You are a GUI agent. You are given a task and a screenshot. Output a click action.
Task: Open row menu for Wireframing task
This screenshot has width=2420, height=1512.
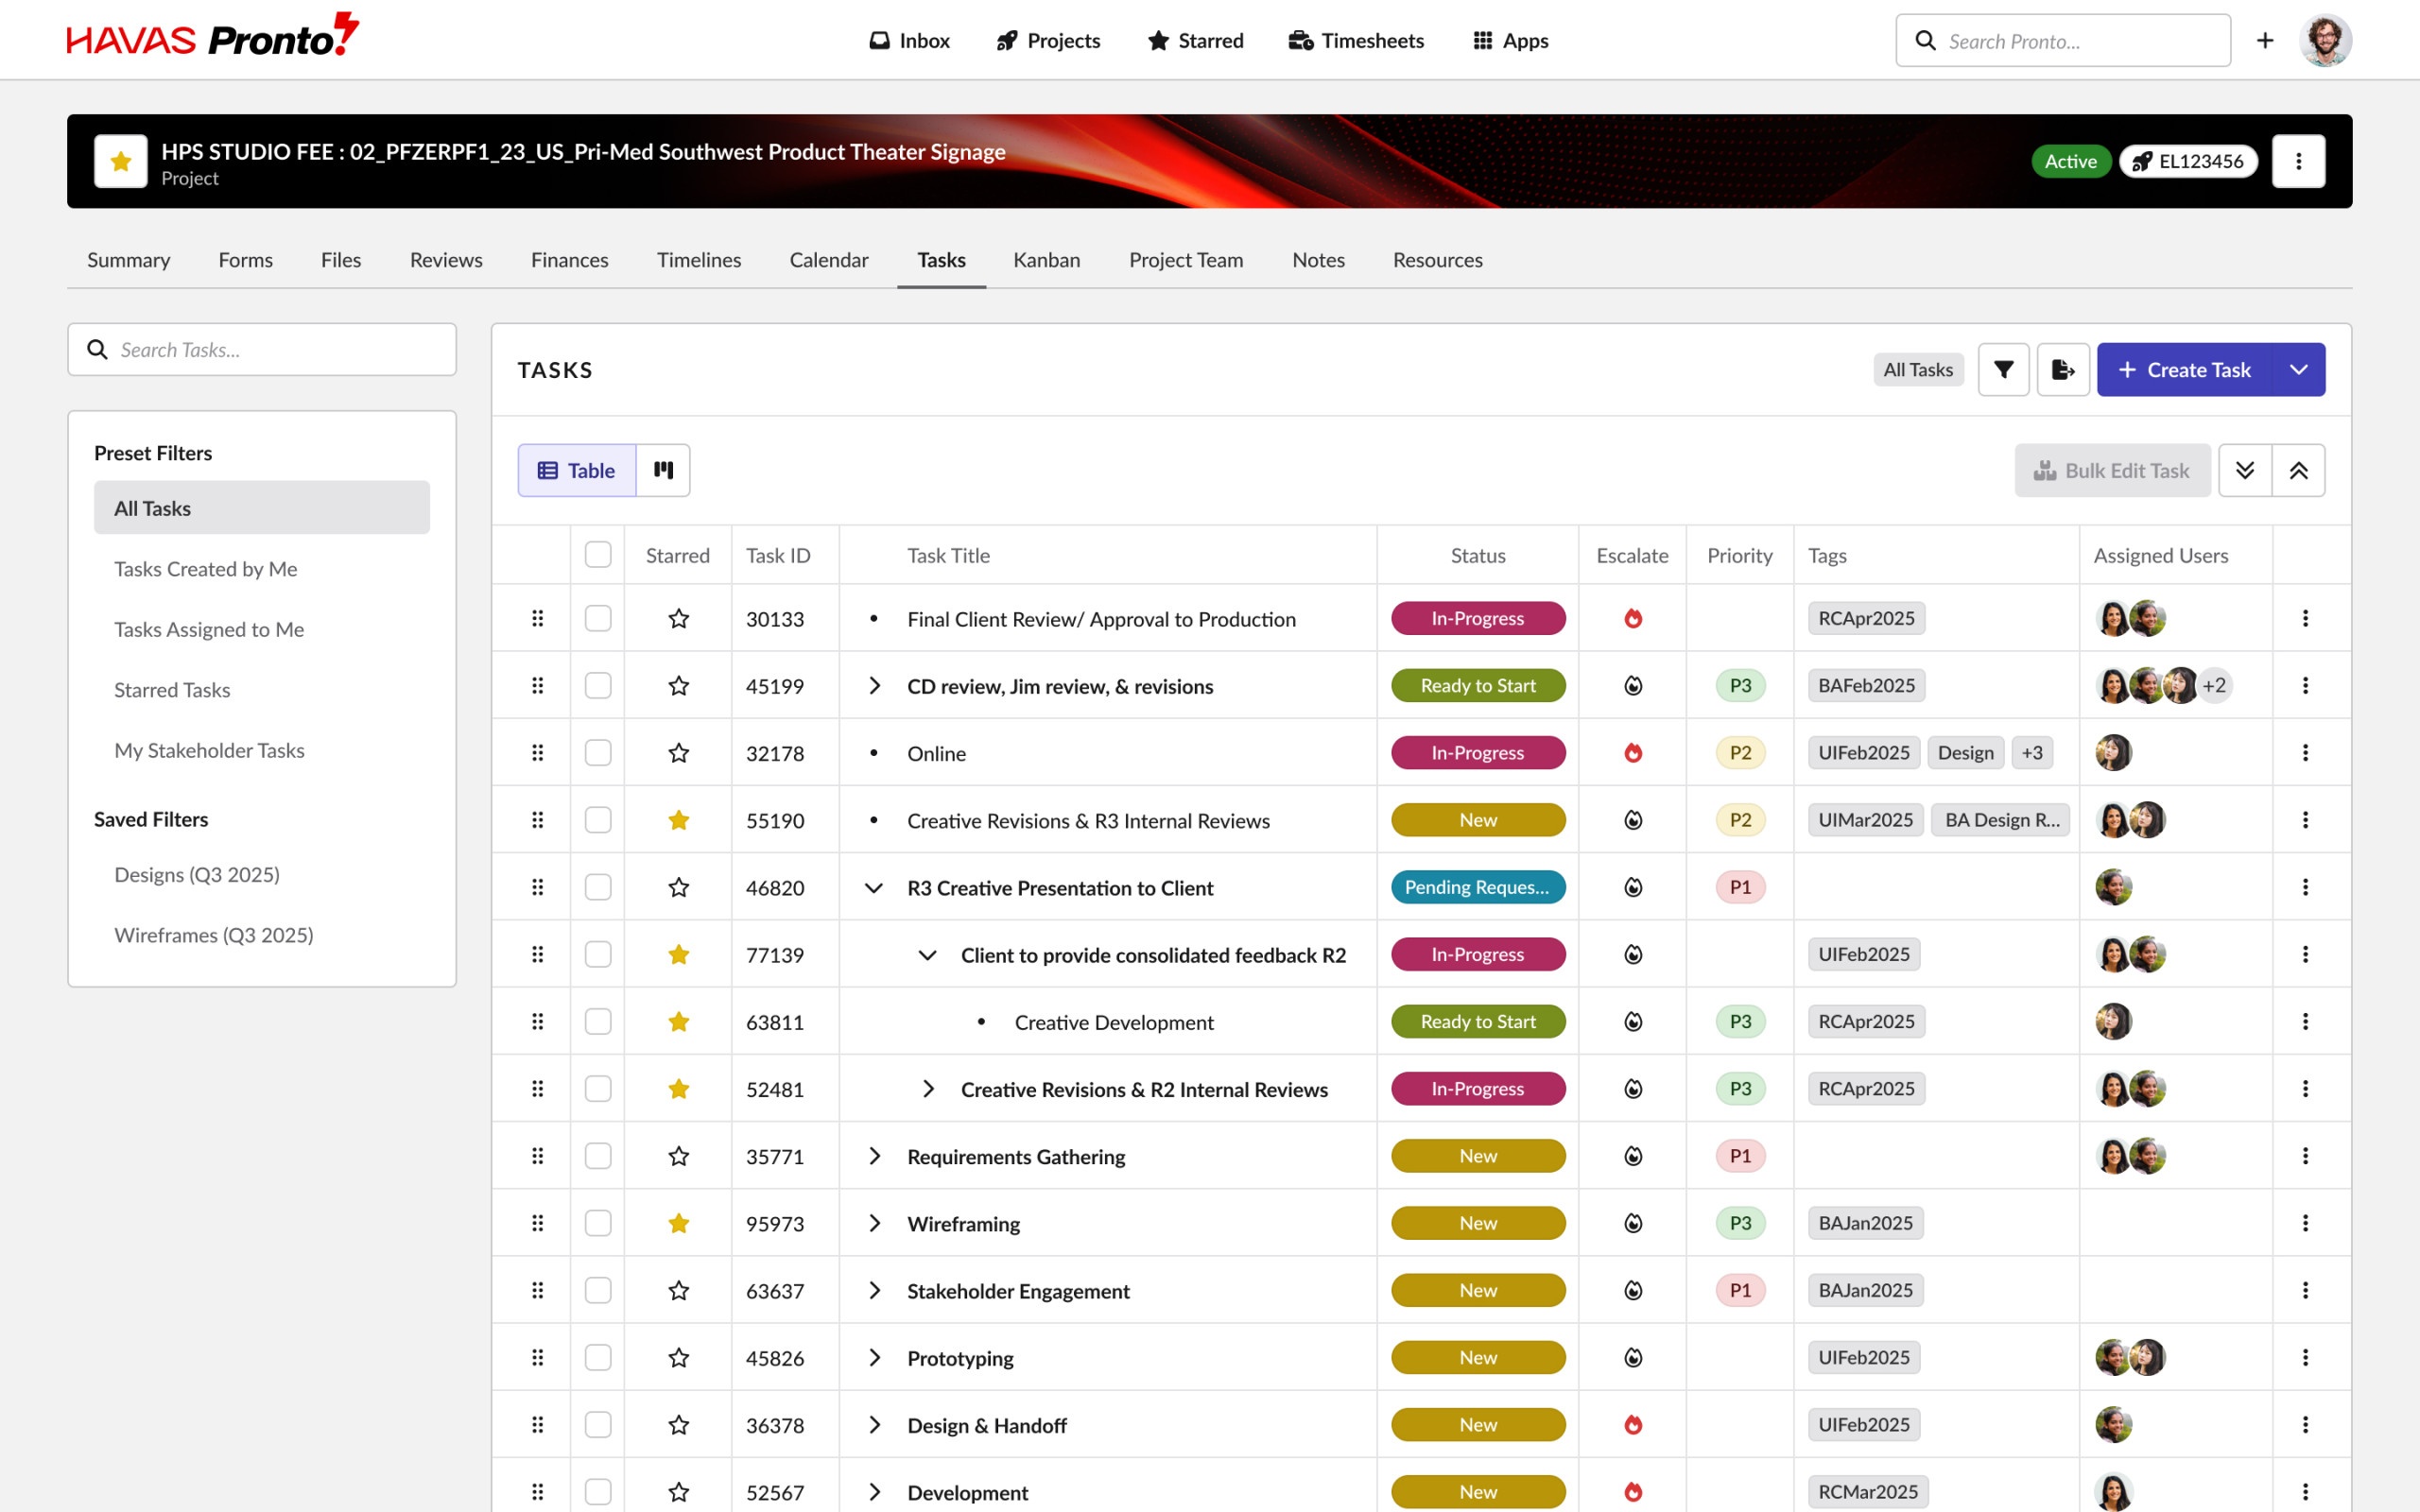[x=2305, y=1223]
